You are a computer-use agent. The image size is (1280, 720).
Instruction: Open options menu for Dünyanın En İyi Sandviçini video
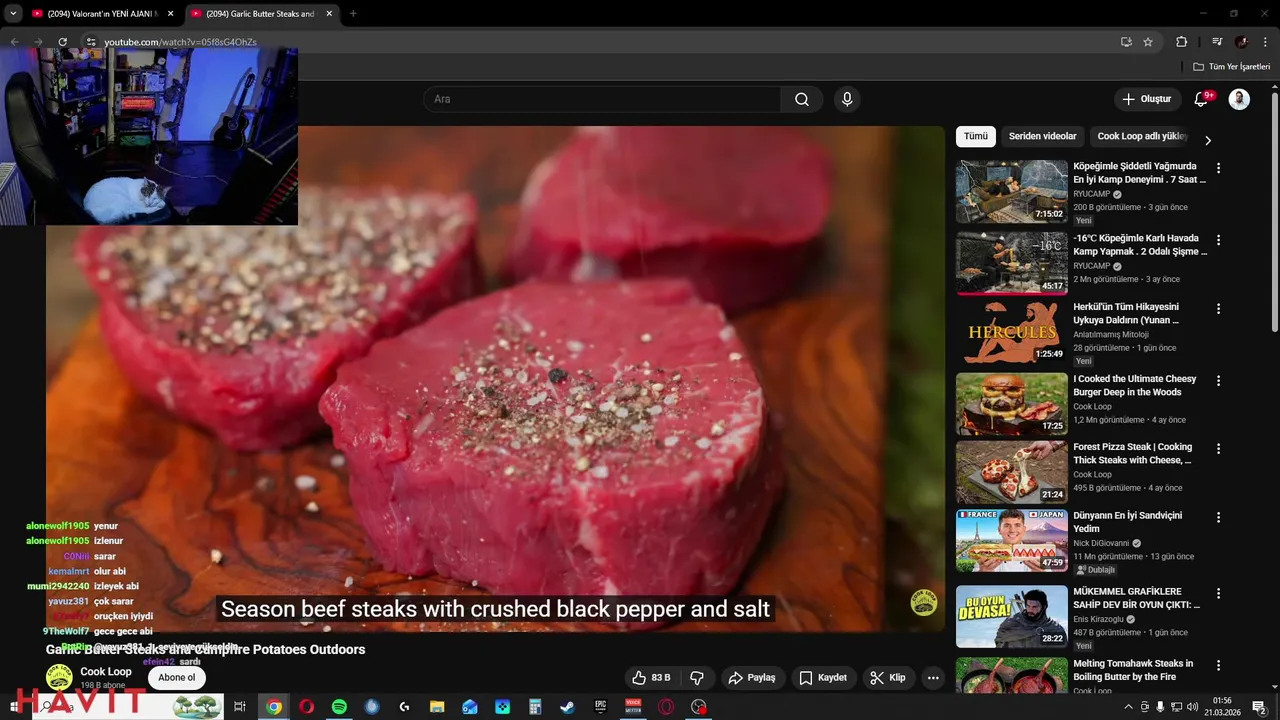[1218, 518]
